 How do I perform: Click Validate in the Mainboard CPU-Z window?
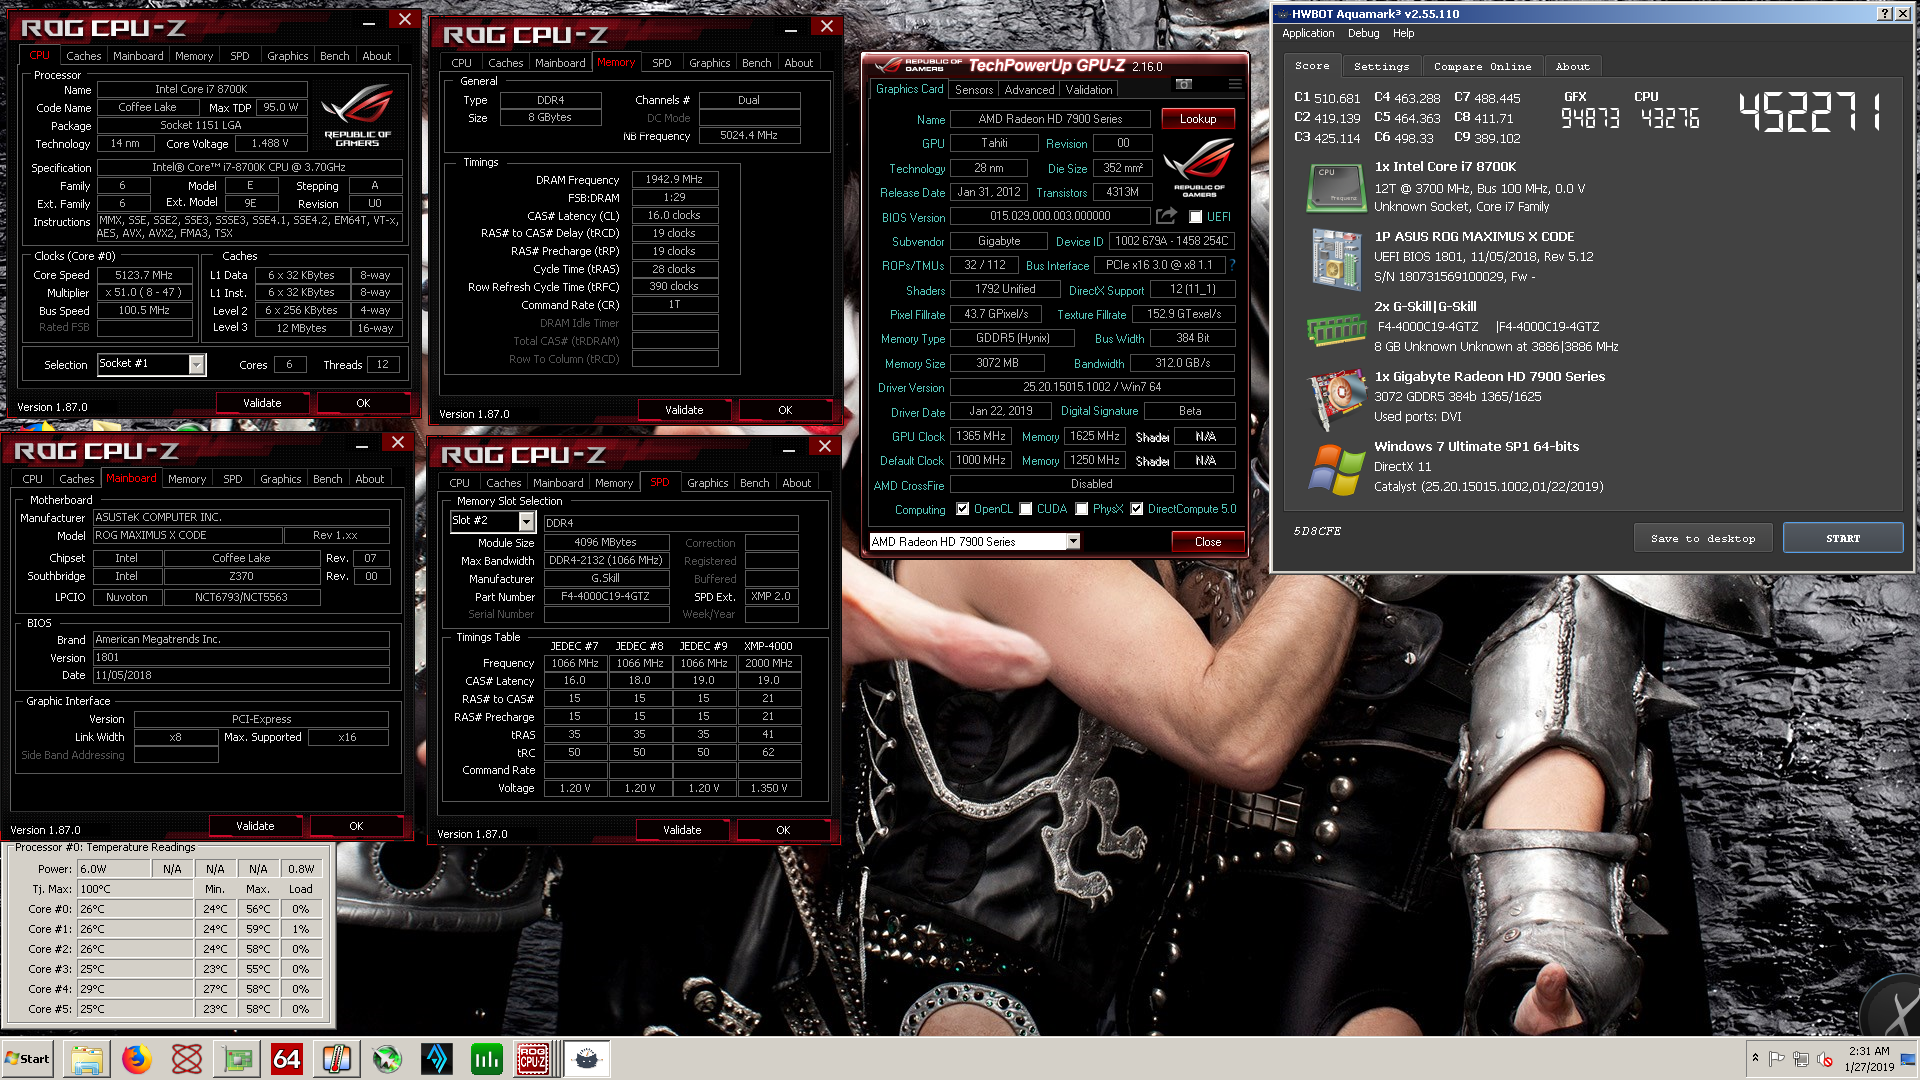click(255, 826)
